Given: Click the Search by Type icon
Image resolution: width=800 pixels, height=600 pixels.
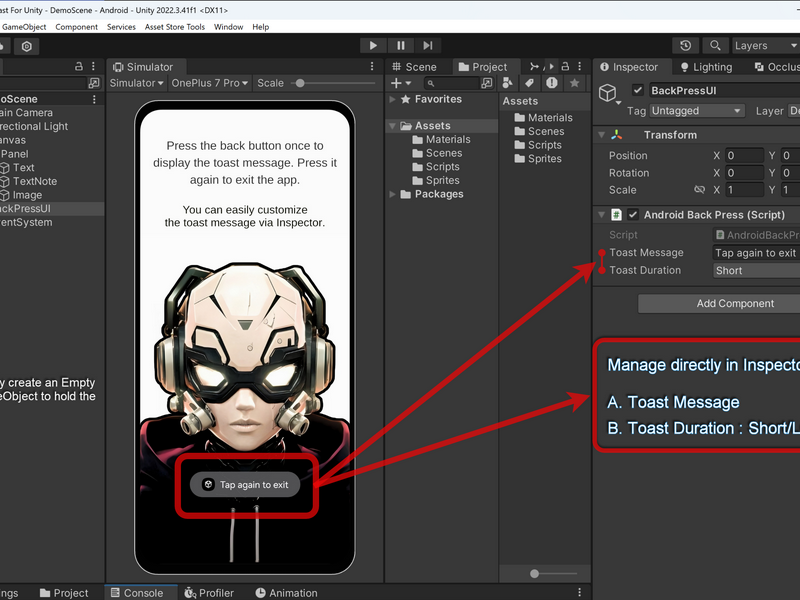Looking at the screenshot, I should 508,83.
